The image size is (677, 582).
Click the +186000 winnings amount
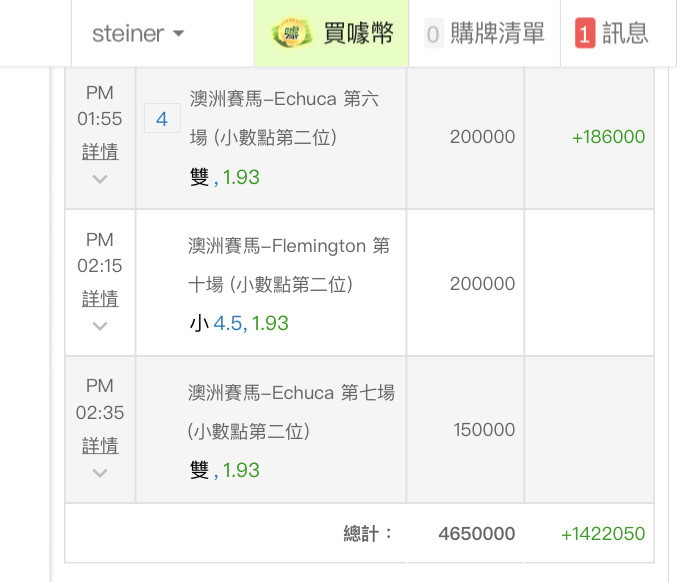(608, 137)
